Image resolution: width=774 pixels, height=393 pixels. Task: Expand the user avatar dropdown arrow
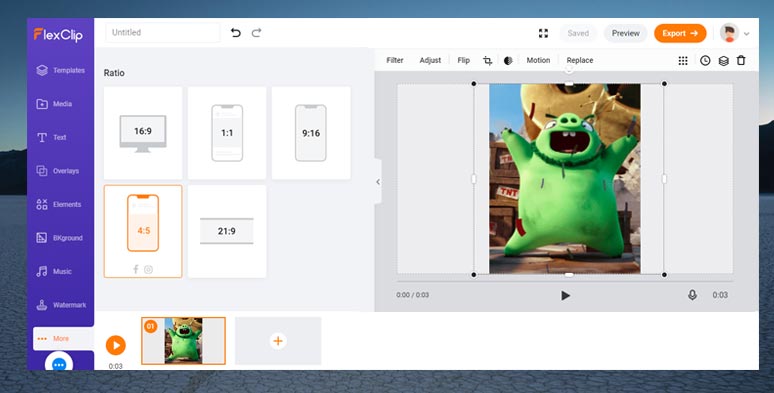(746, 34)
